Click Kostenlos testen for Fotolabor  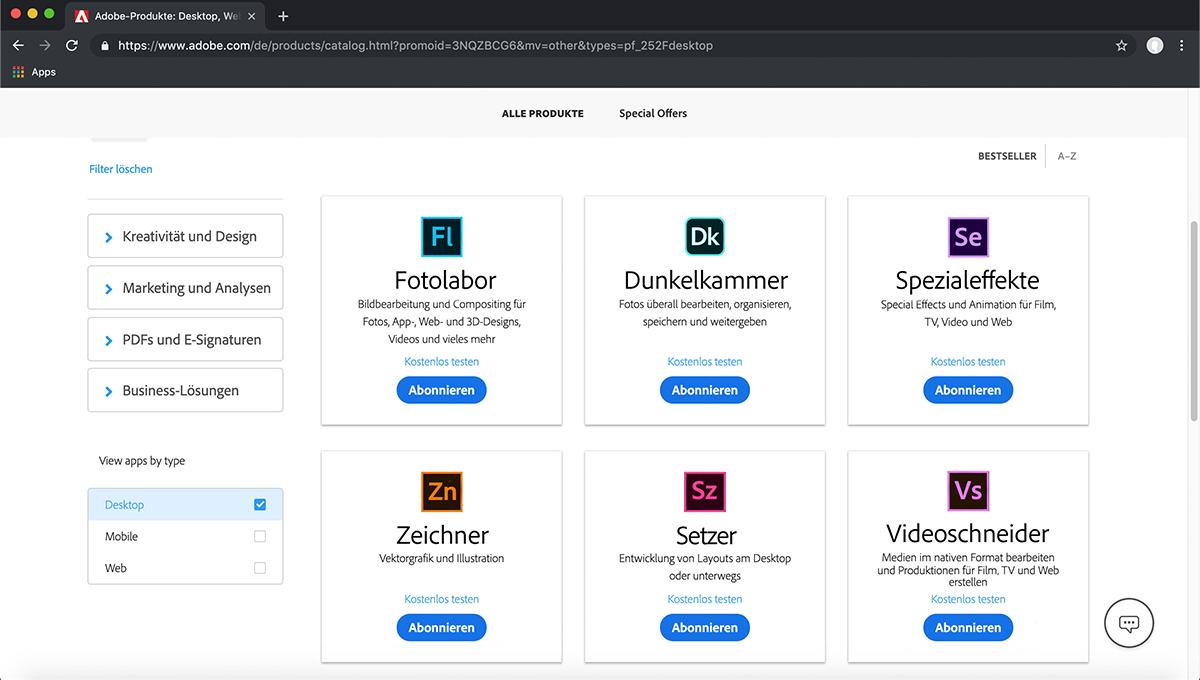pos(442,362)
